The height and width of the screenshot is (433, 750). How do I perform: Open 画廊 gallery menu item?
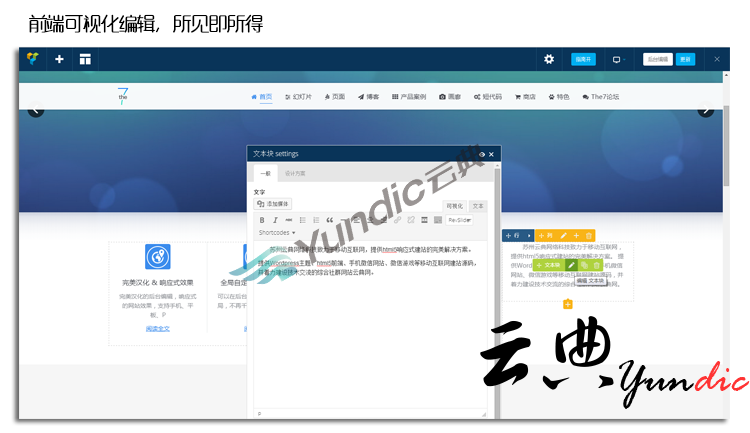450,97
